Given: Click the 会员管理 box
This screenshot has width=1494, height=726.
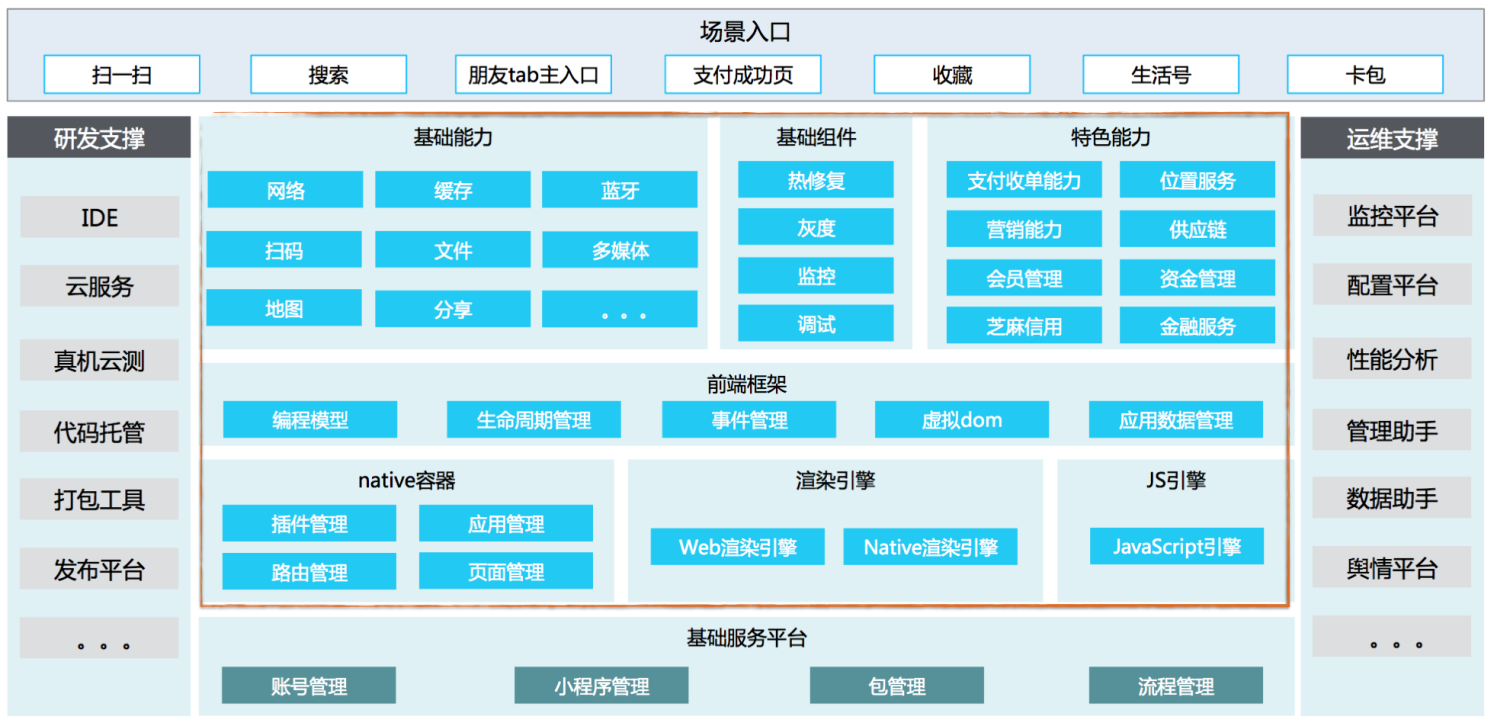Looking at the screenshot, I should (1024, 278).
